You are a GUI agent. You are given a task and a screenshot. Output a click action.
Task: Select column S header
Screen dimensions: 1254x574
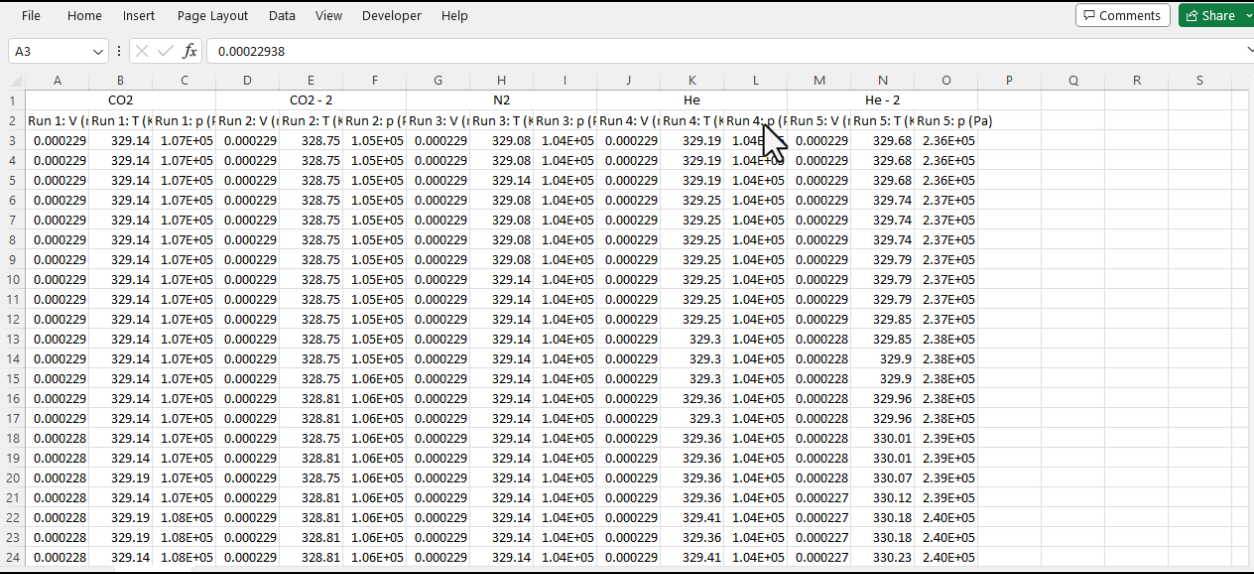coord(1200,81)
